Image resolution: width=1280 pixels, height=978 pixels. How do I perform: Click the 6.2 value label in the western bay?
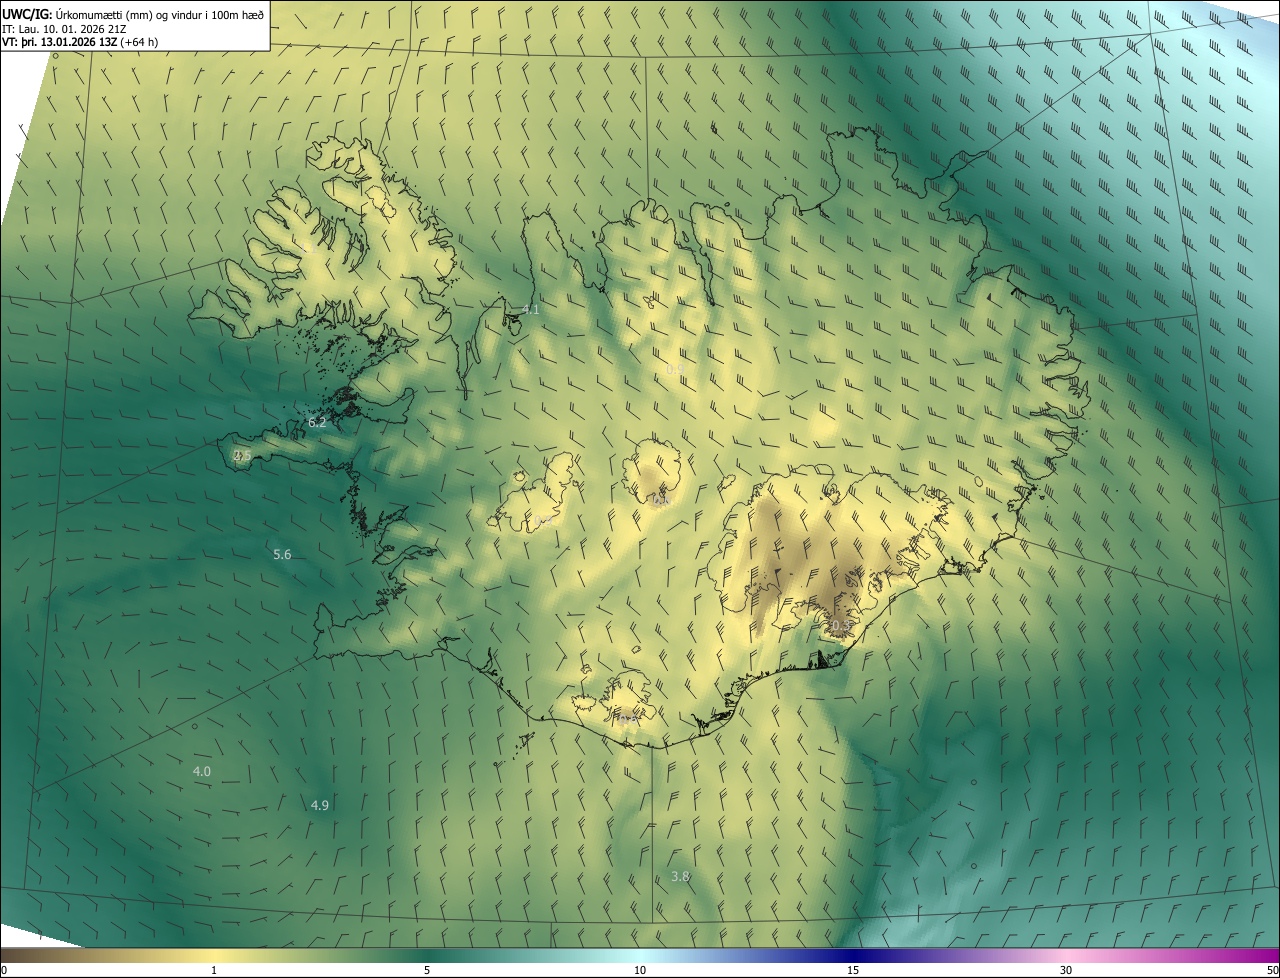click(317, 423)
